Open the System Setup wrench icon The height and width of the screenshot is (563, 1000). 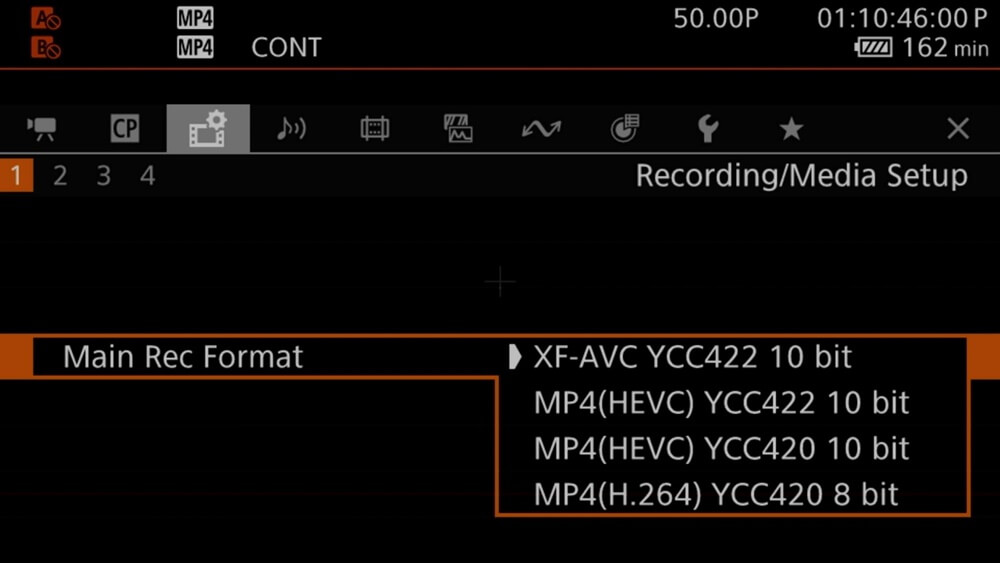[708, 129]
